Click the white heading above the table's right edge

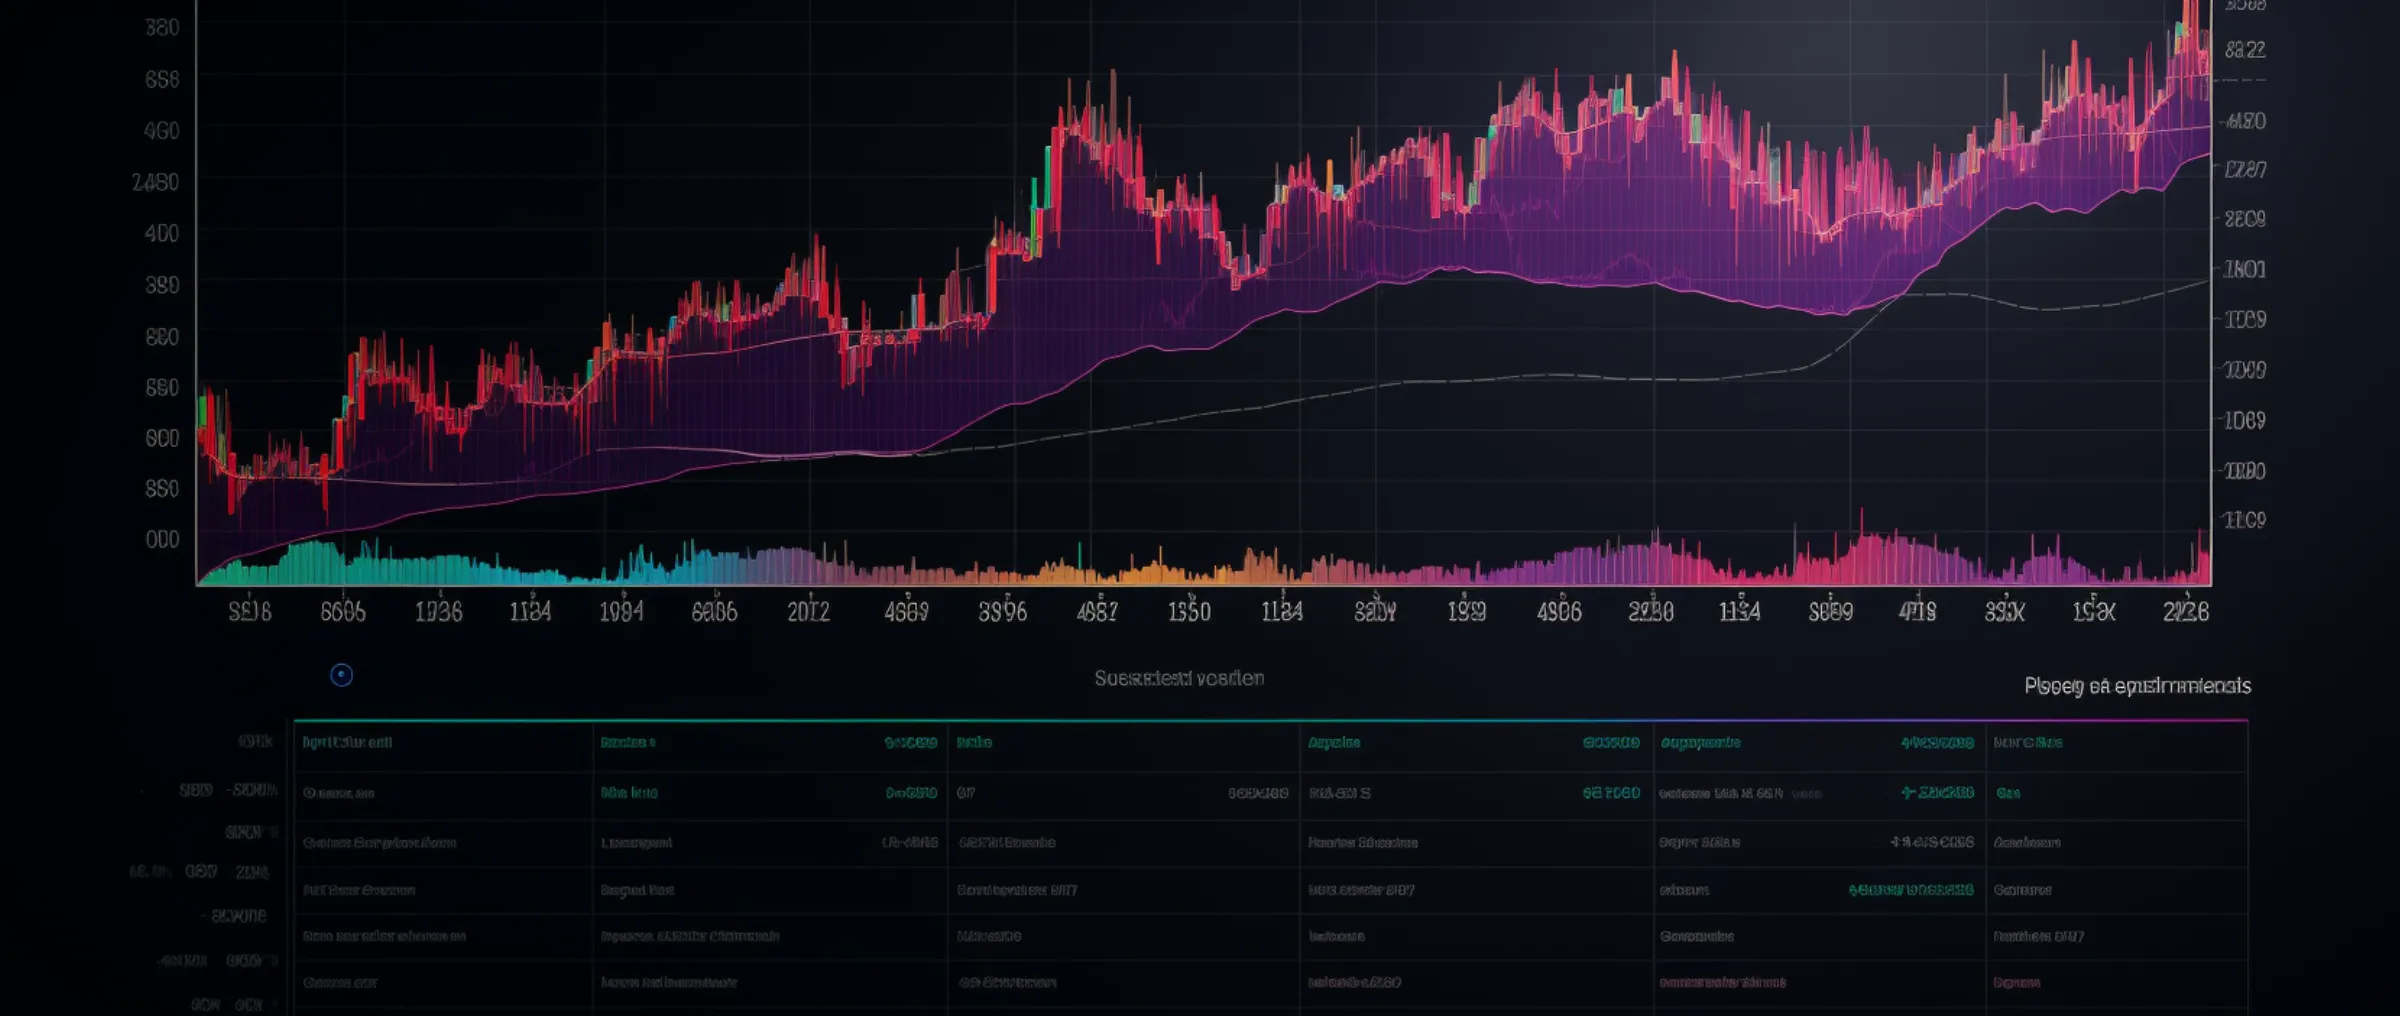(2137, 685)
